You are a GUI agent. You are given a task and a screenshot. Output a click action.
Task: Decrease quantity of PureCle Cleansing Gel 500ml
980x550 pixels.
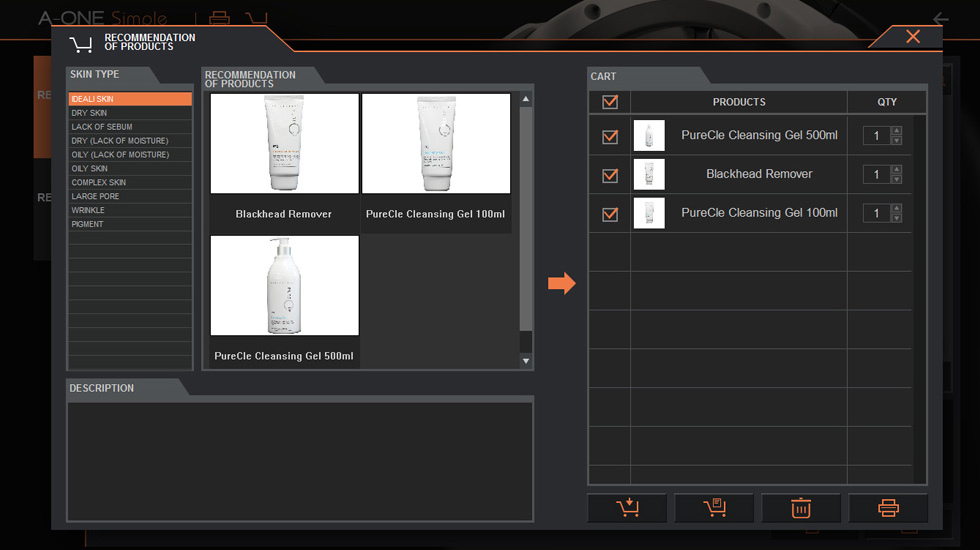896,141
